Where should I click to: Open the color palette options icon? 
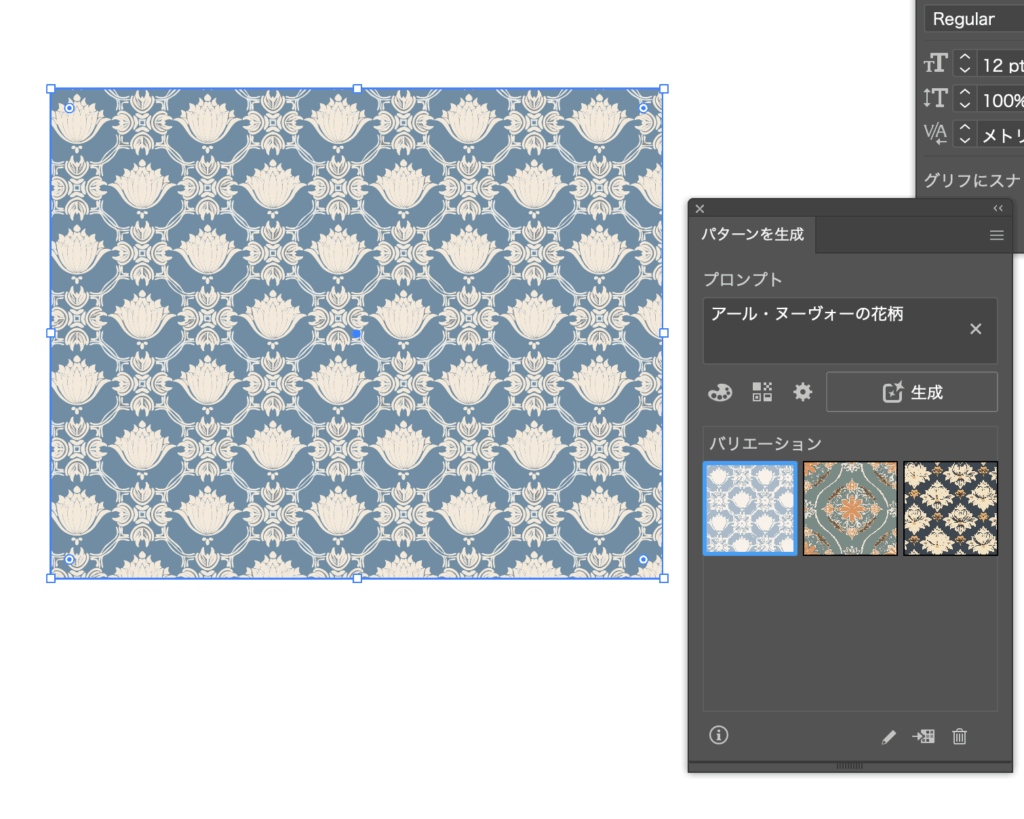coord(719,392)
